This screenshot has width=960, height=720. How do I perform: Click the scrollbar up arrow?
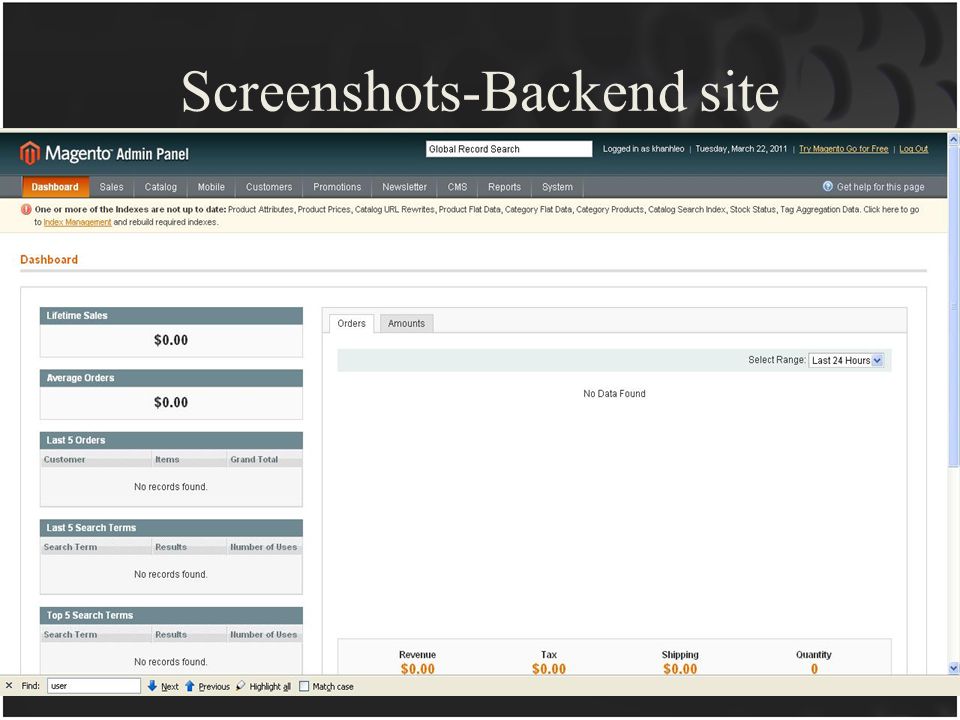point(953,140)
